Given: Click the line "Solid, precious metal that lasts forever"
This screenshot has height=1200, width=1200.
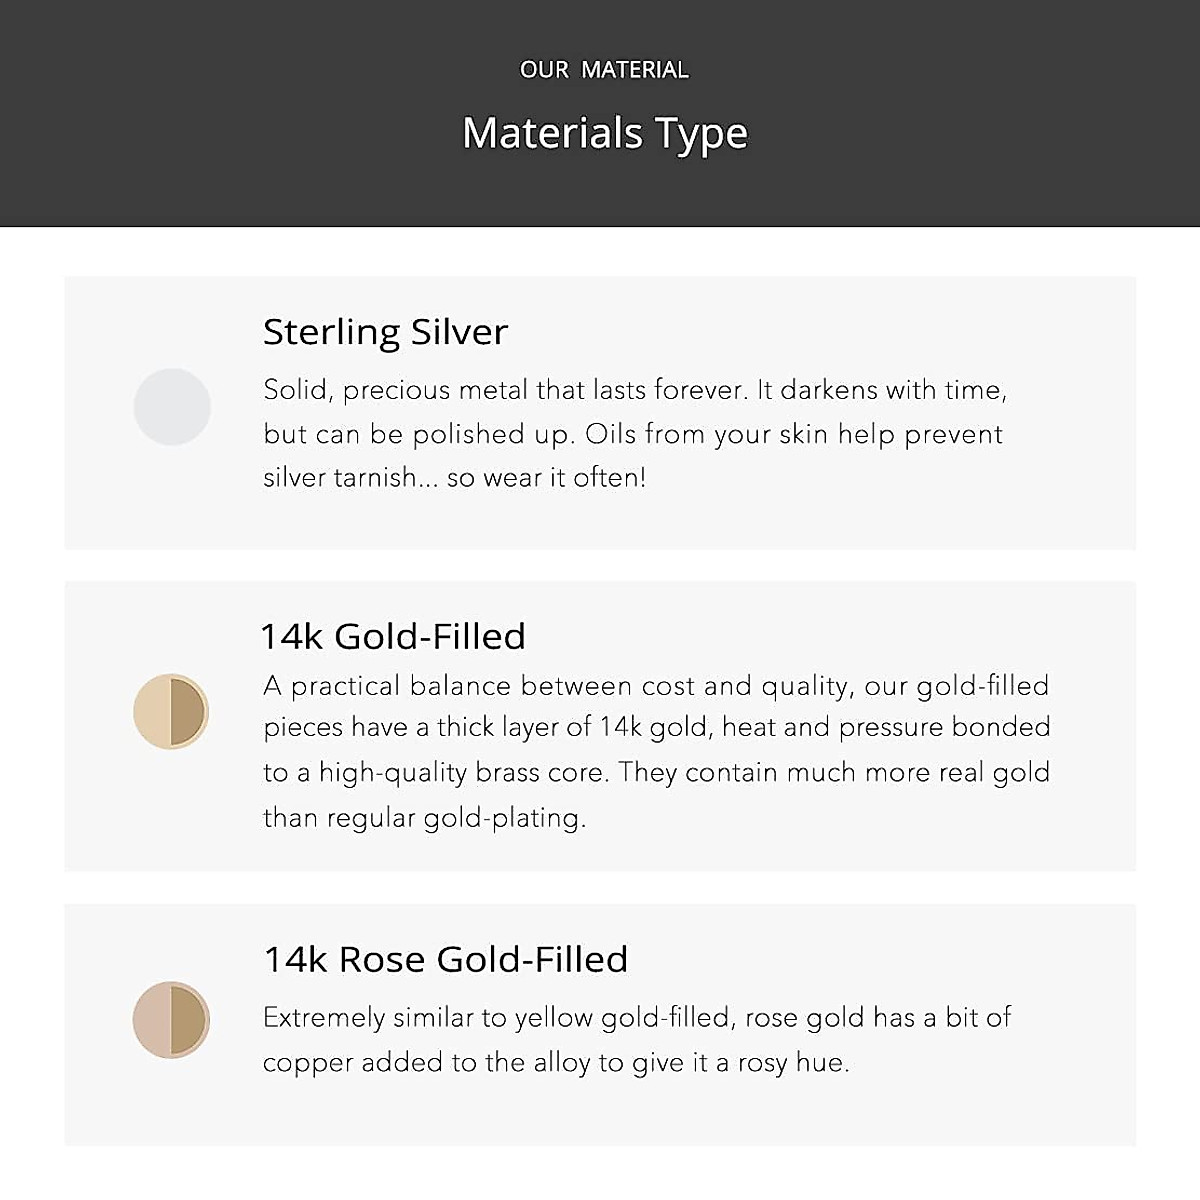Looking at the screenshot, I should (x=505, y=390).
